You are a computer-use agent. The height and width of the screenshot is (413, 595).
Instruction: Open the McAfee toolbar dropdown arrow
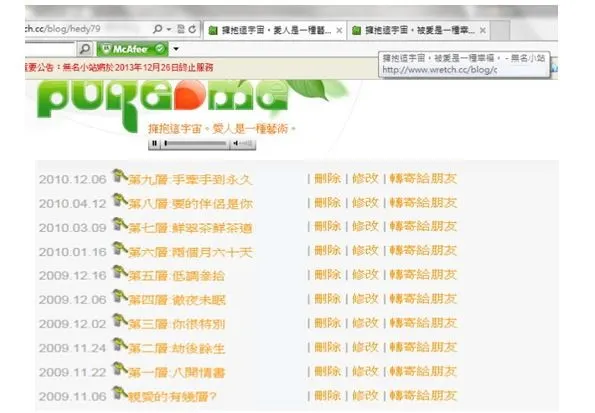pos(176,49)
